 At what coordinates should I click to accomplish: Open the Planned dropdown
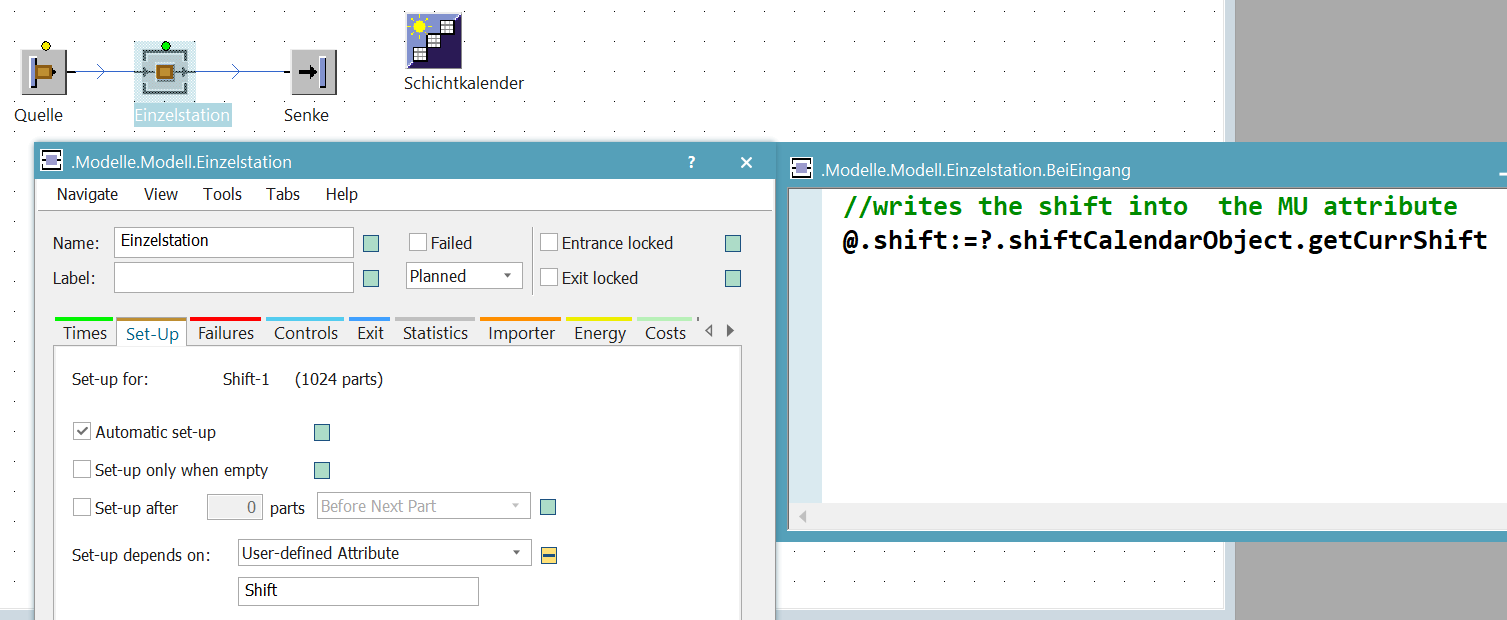(464, 276)
